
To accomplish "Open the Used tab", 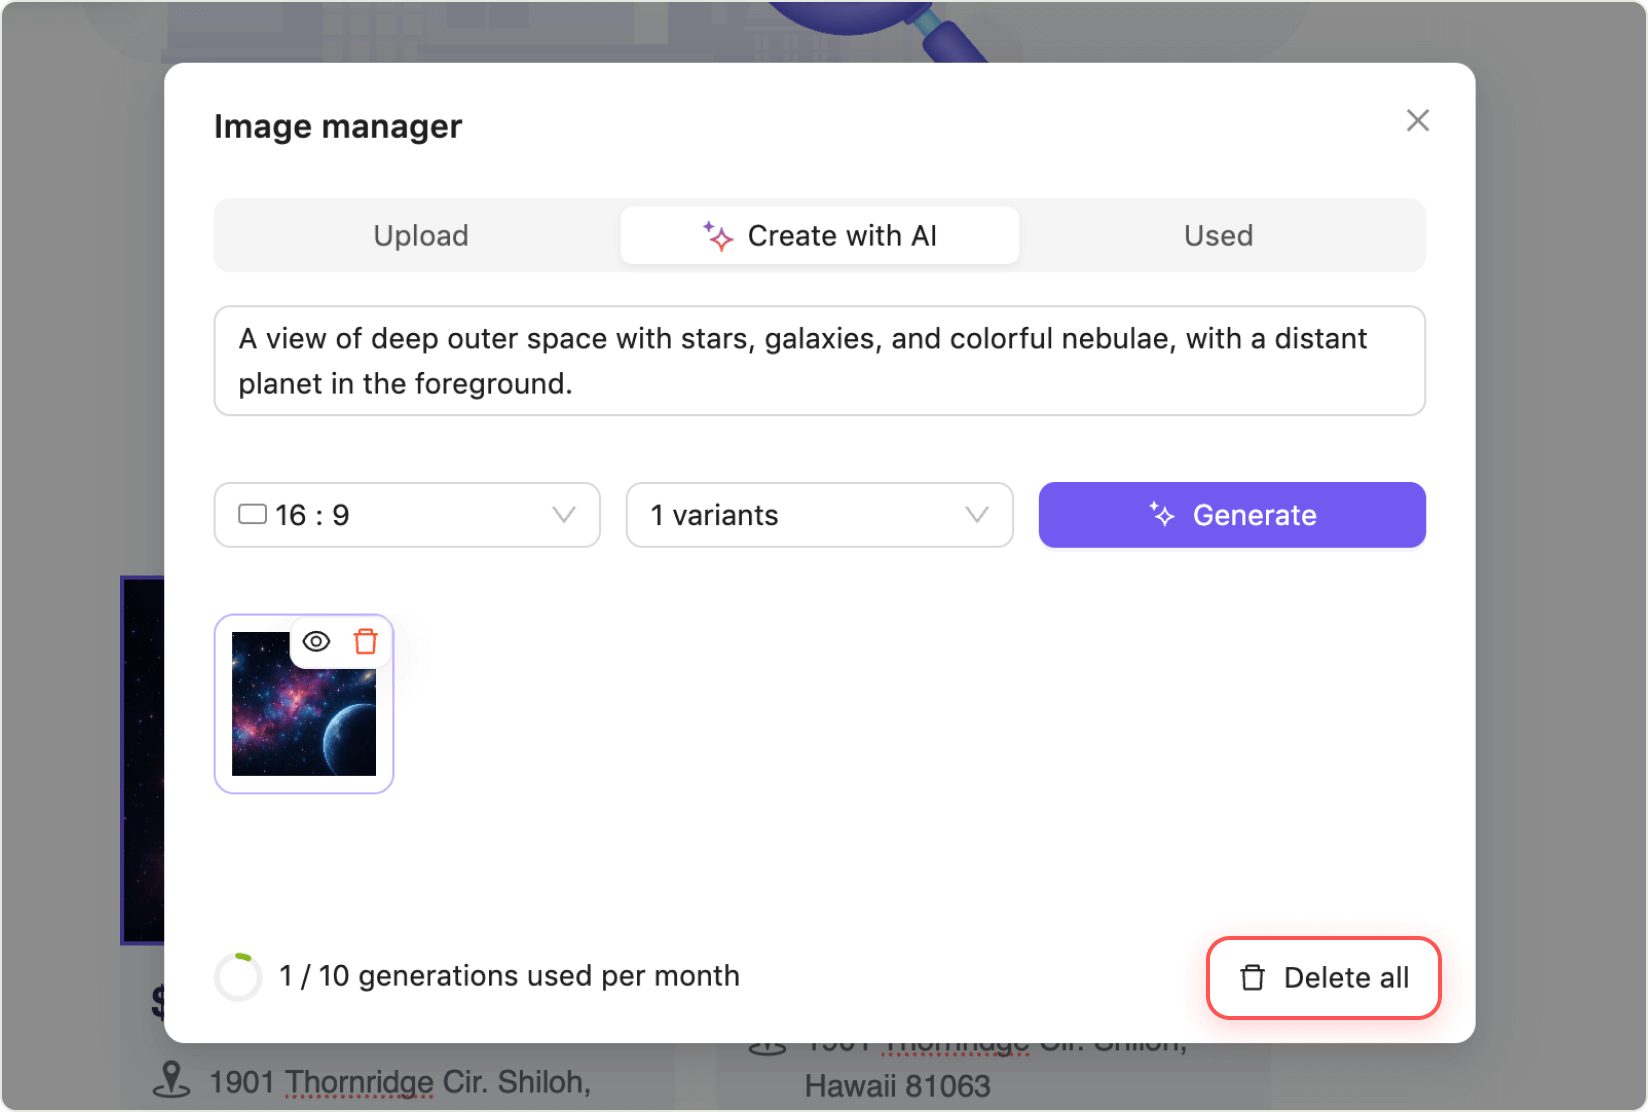I will tap(1218, 236).
